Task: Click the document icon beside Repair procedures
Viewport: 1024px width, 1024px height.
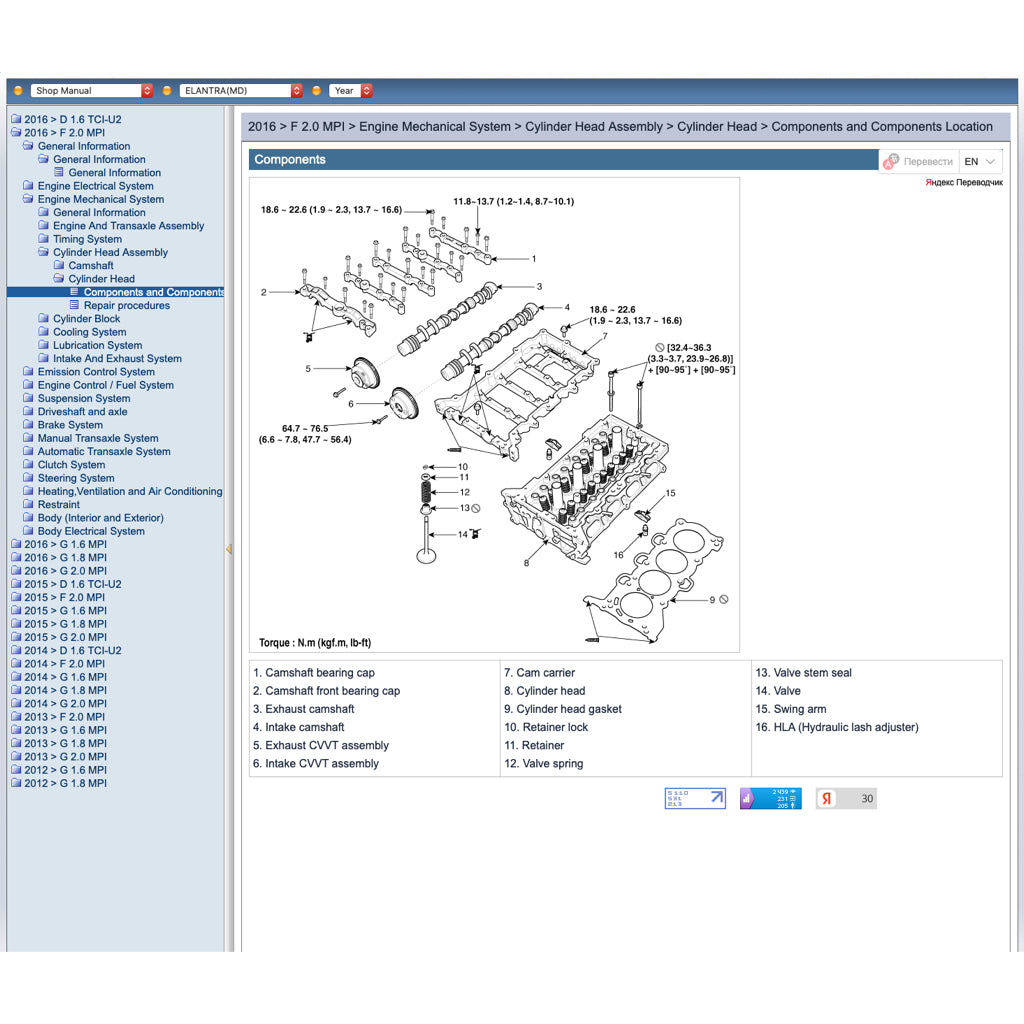Action: point(74,305)
